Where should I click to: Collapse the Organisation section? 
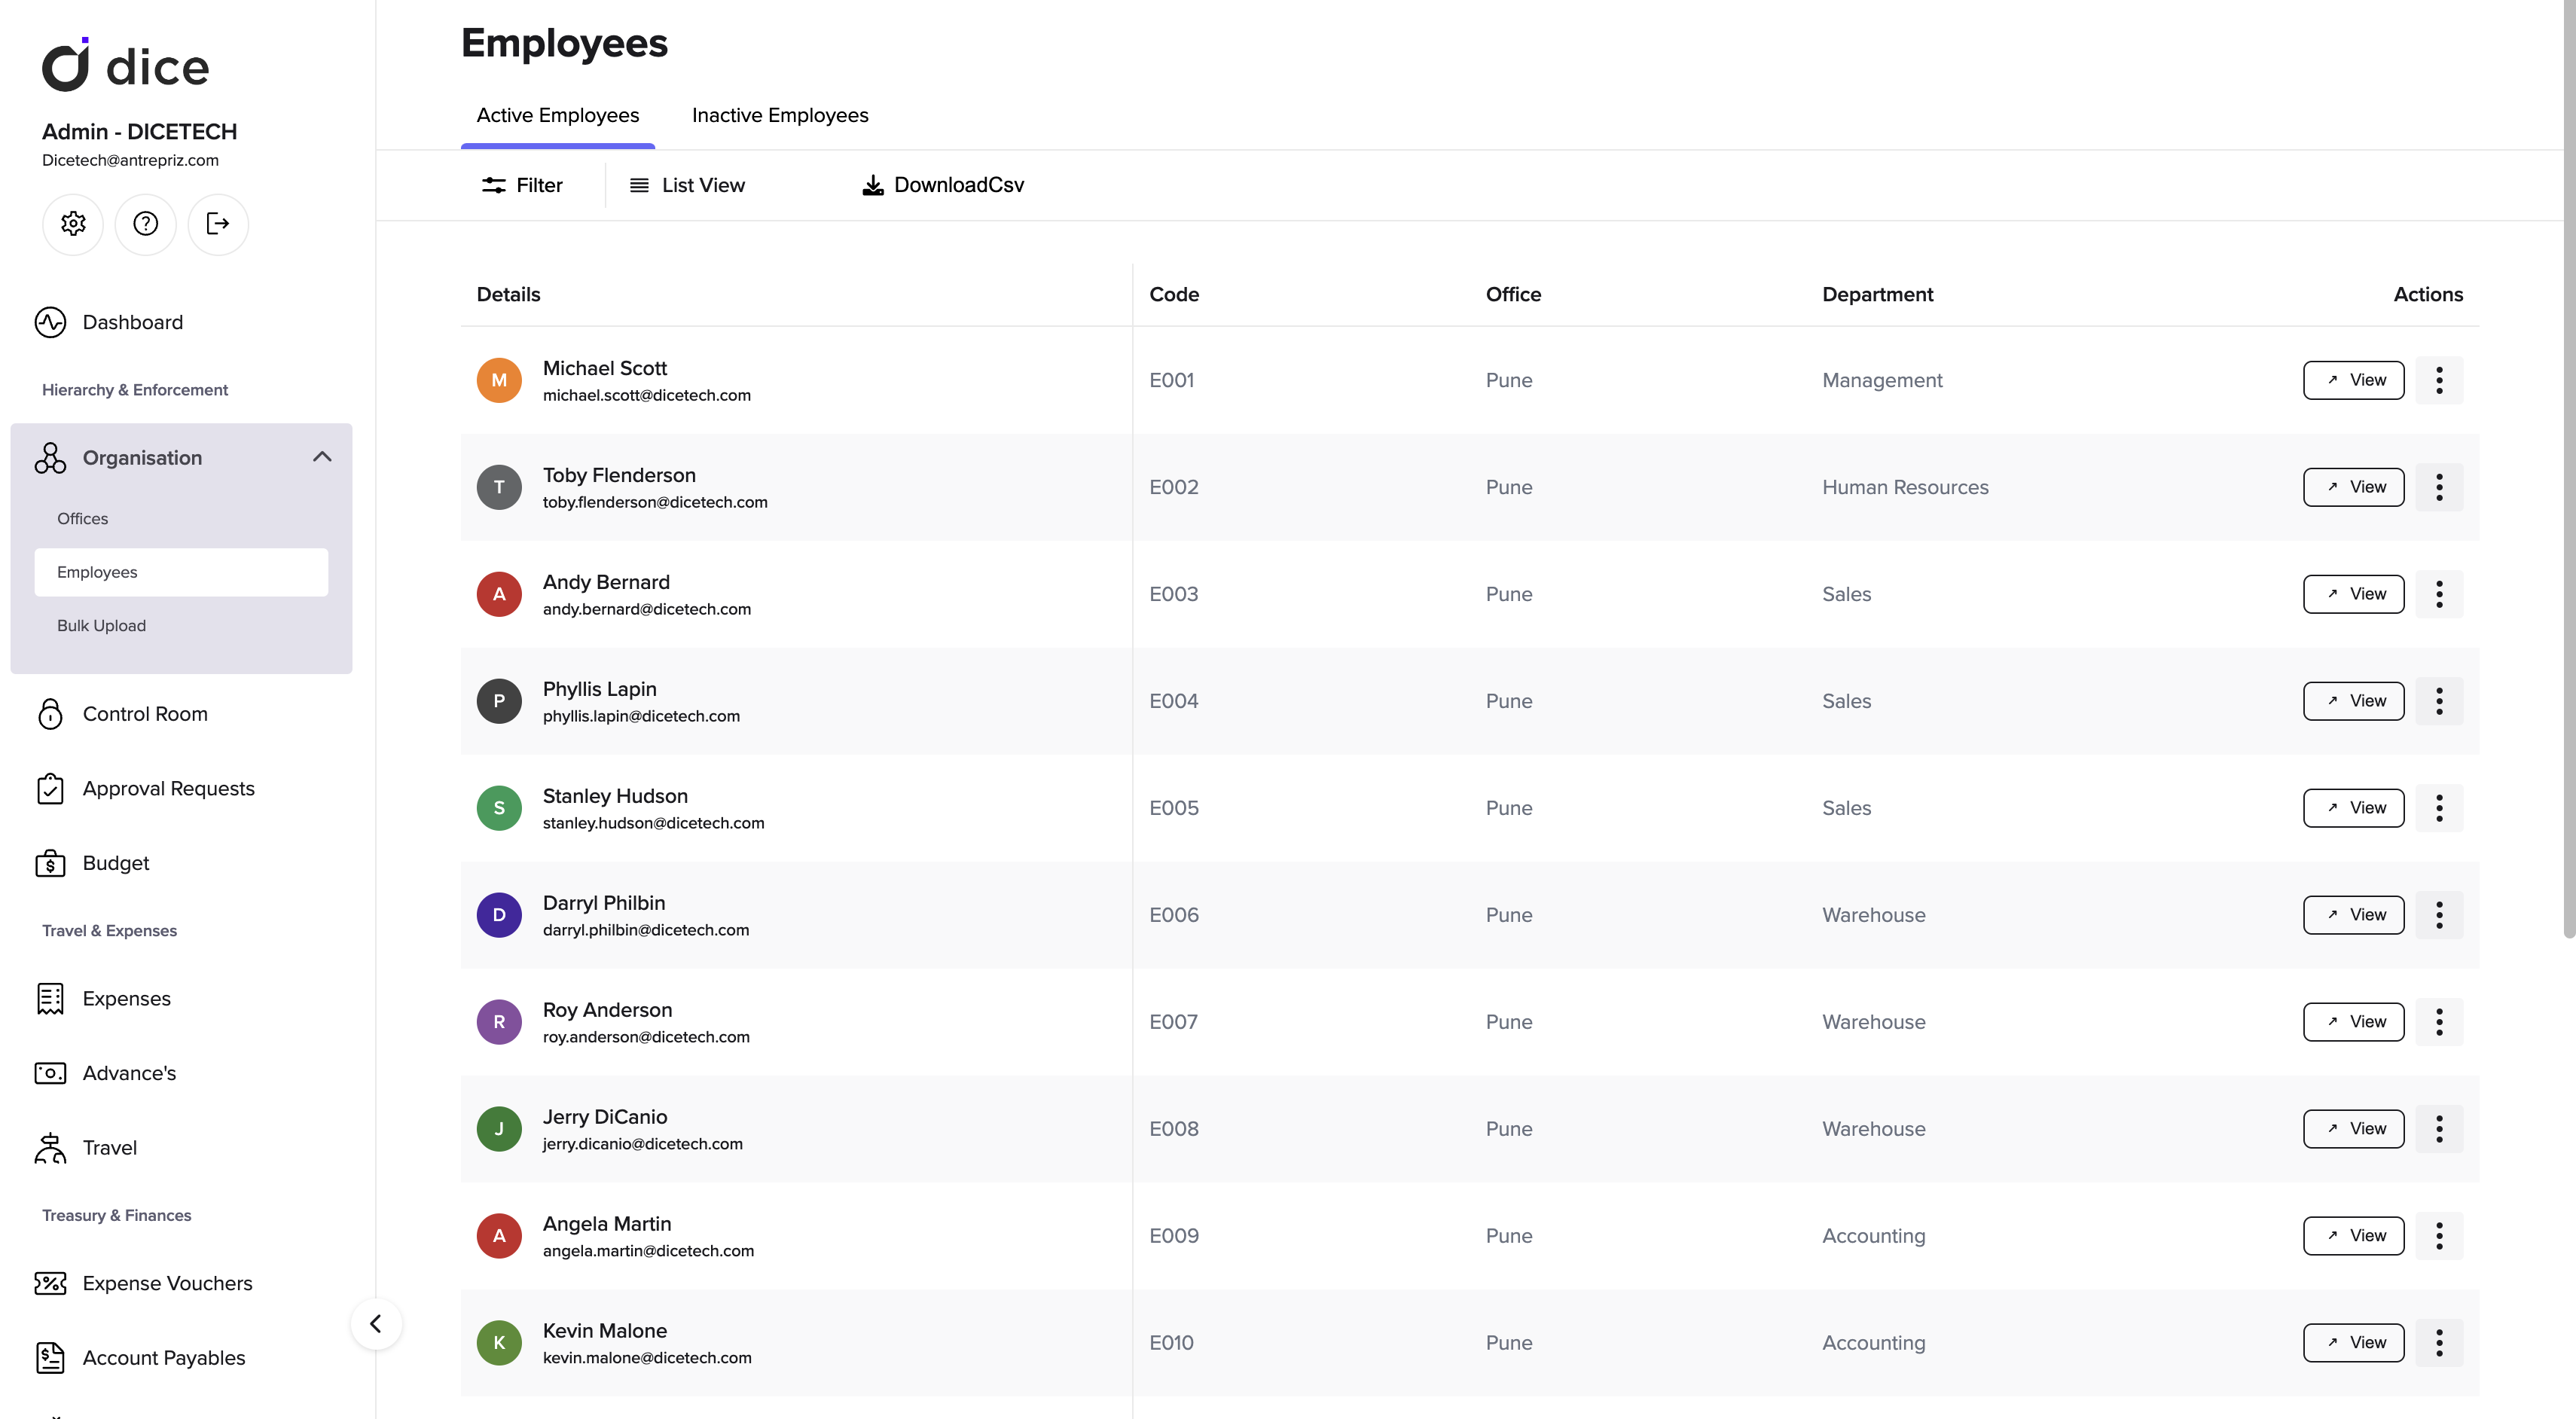(x=321, y=456)
